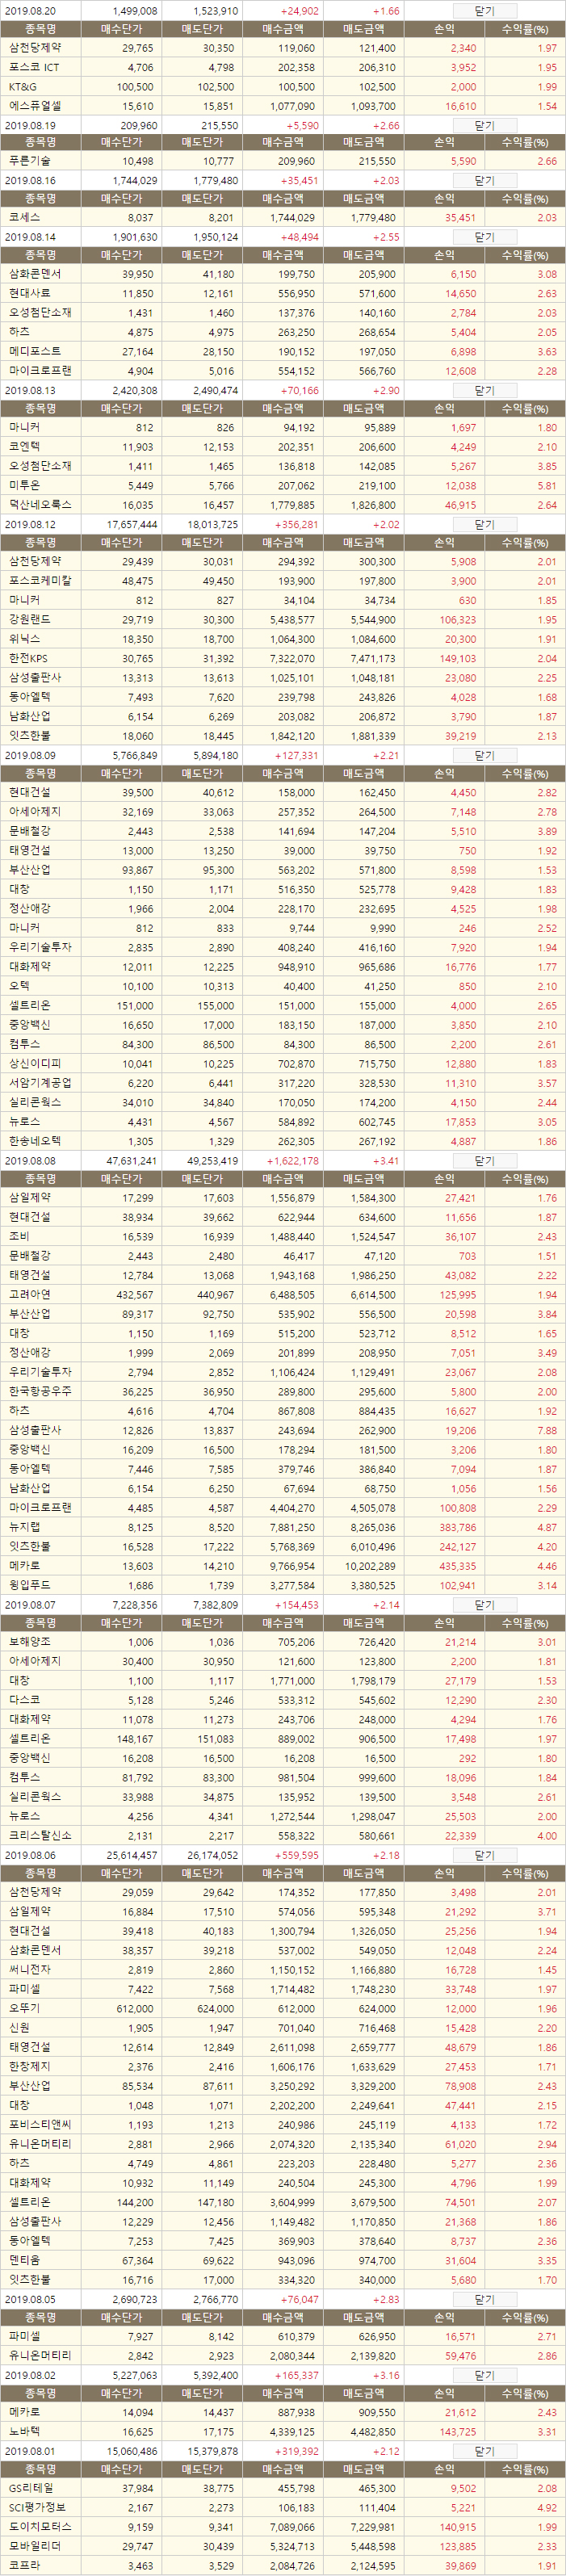Collapse the 2019.08.06 list via 닫기
This screenshot has width=566, height=2576.
[484, 1855]
